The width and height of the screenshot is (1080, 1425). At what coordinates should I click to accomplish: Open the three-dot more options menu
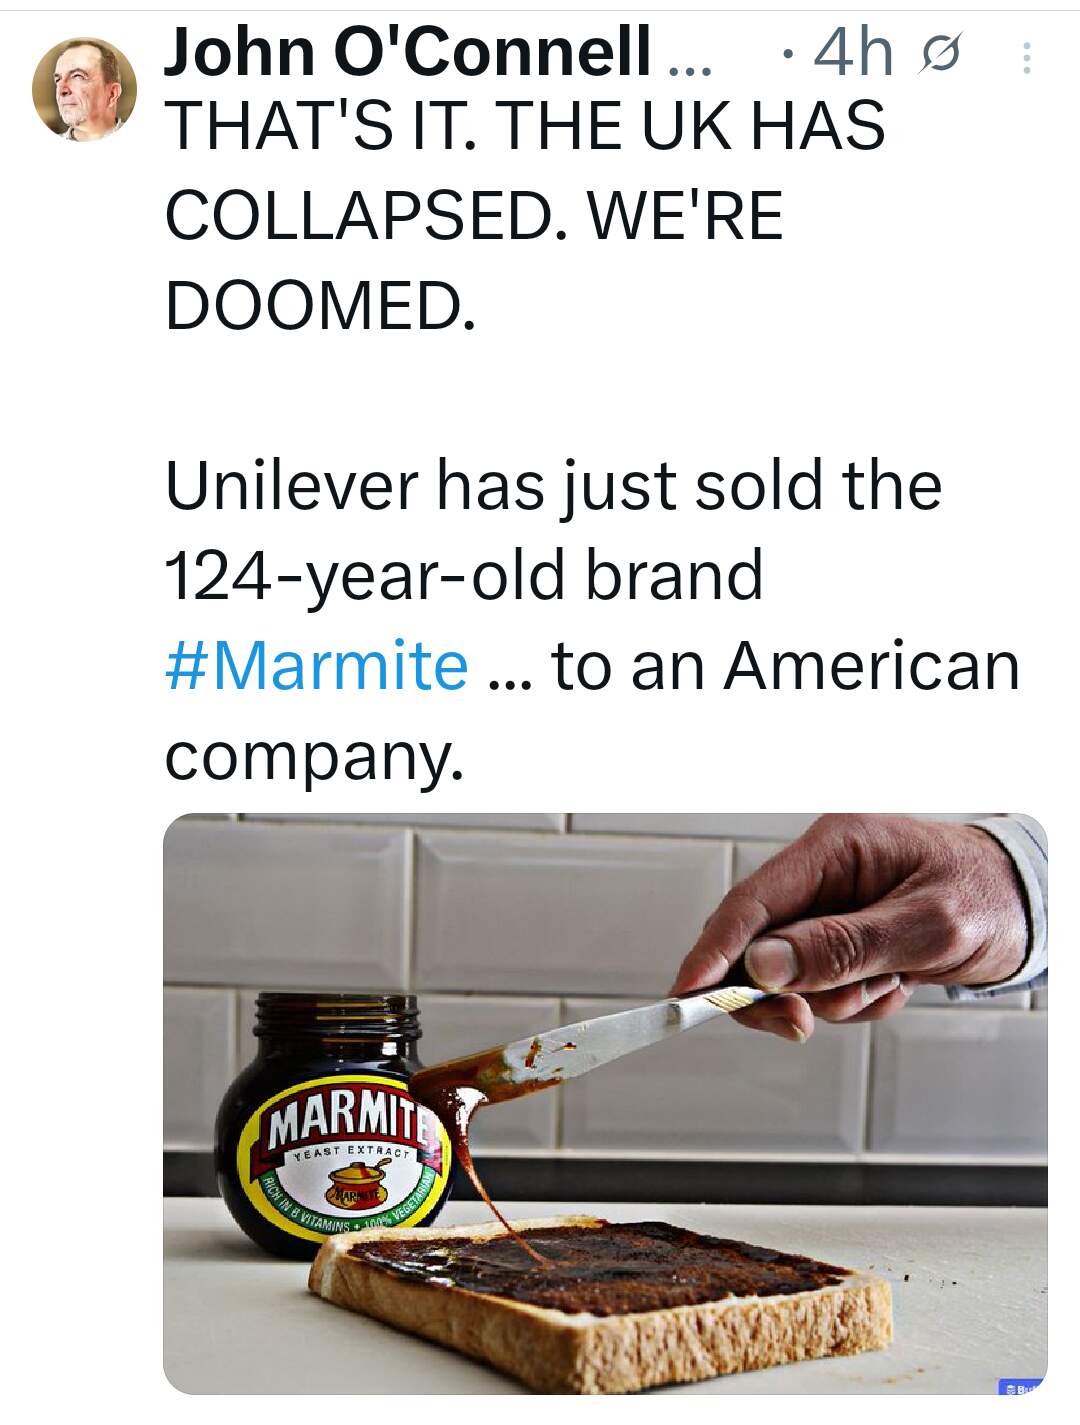[x=1024, y=58]
